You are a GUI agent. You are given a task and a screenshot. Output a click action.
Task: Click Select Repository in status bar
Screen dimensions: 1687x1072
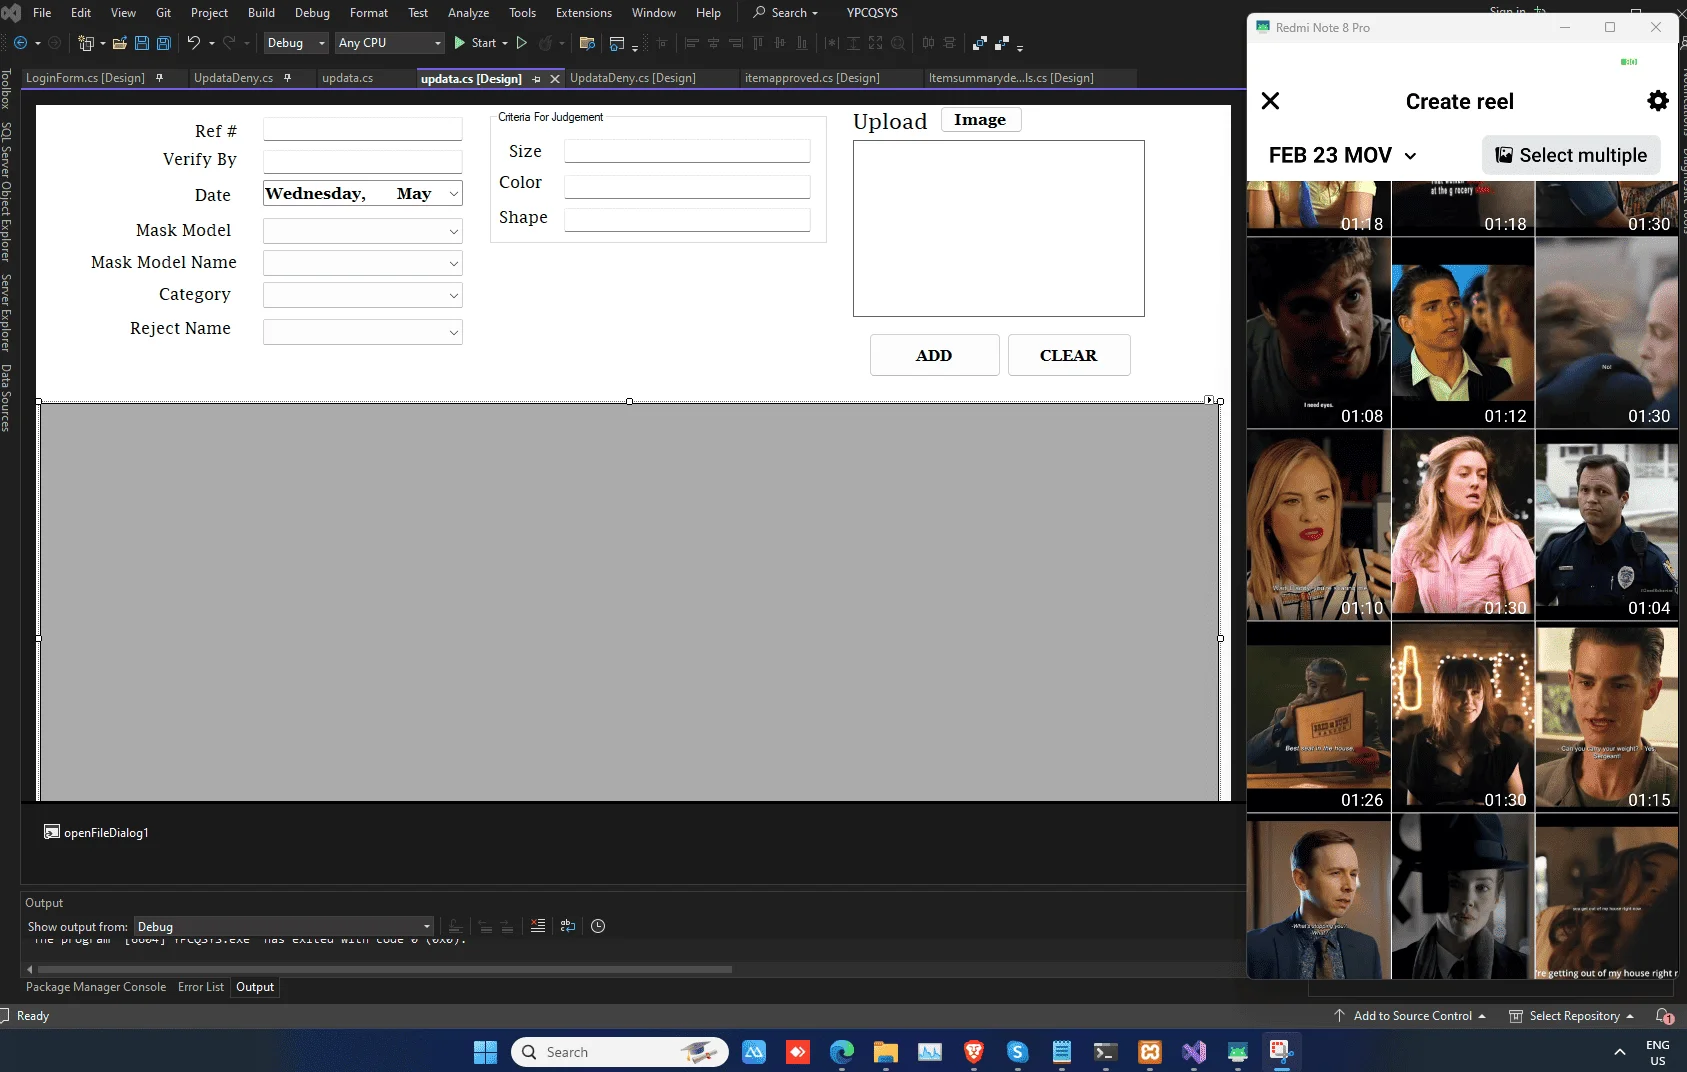coord(1573,1016)
